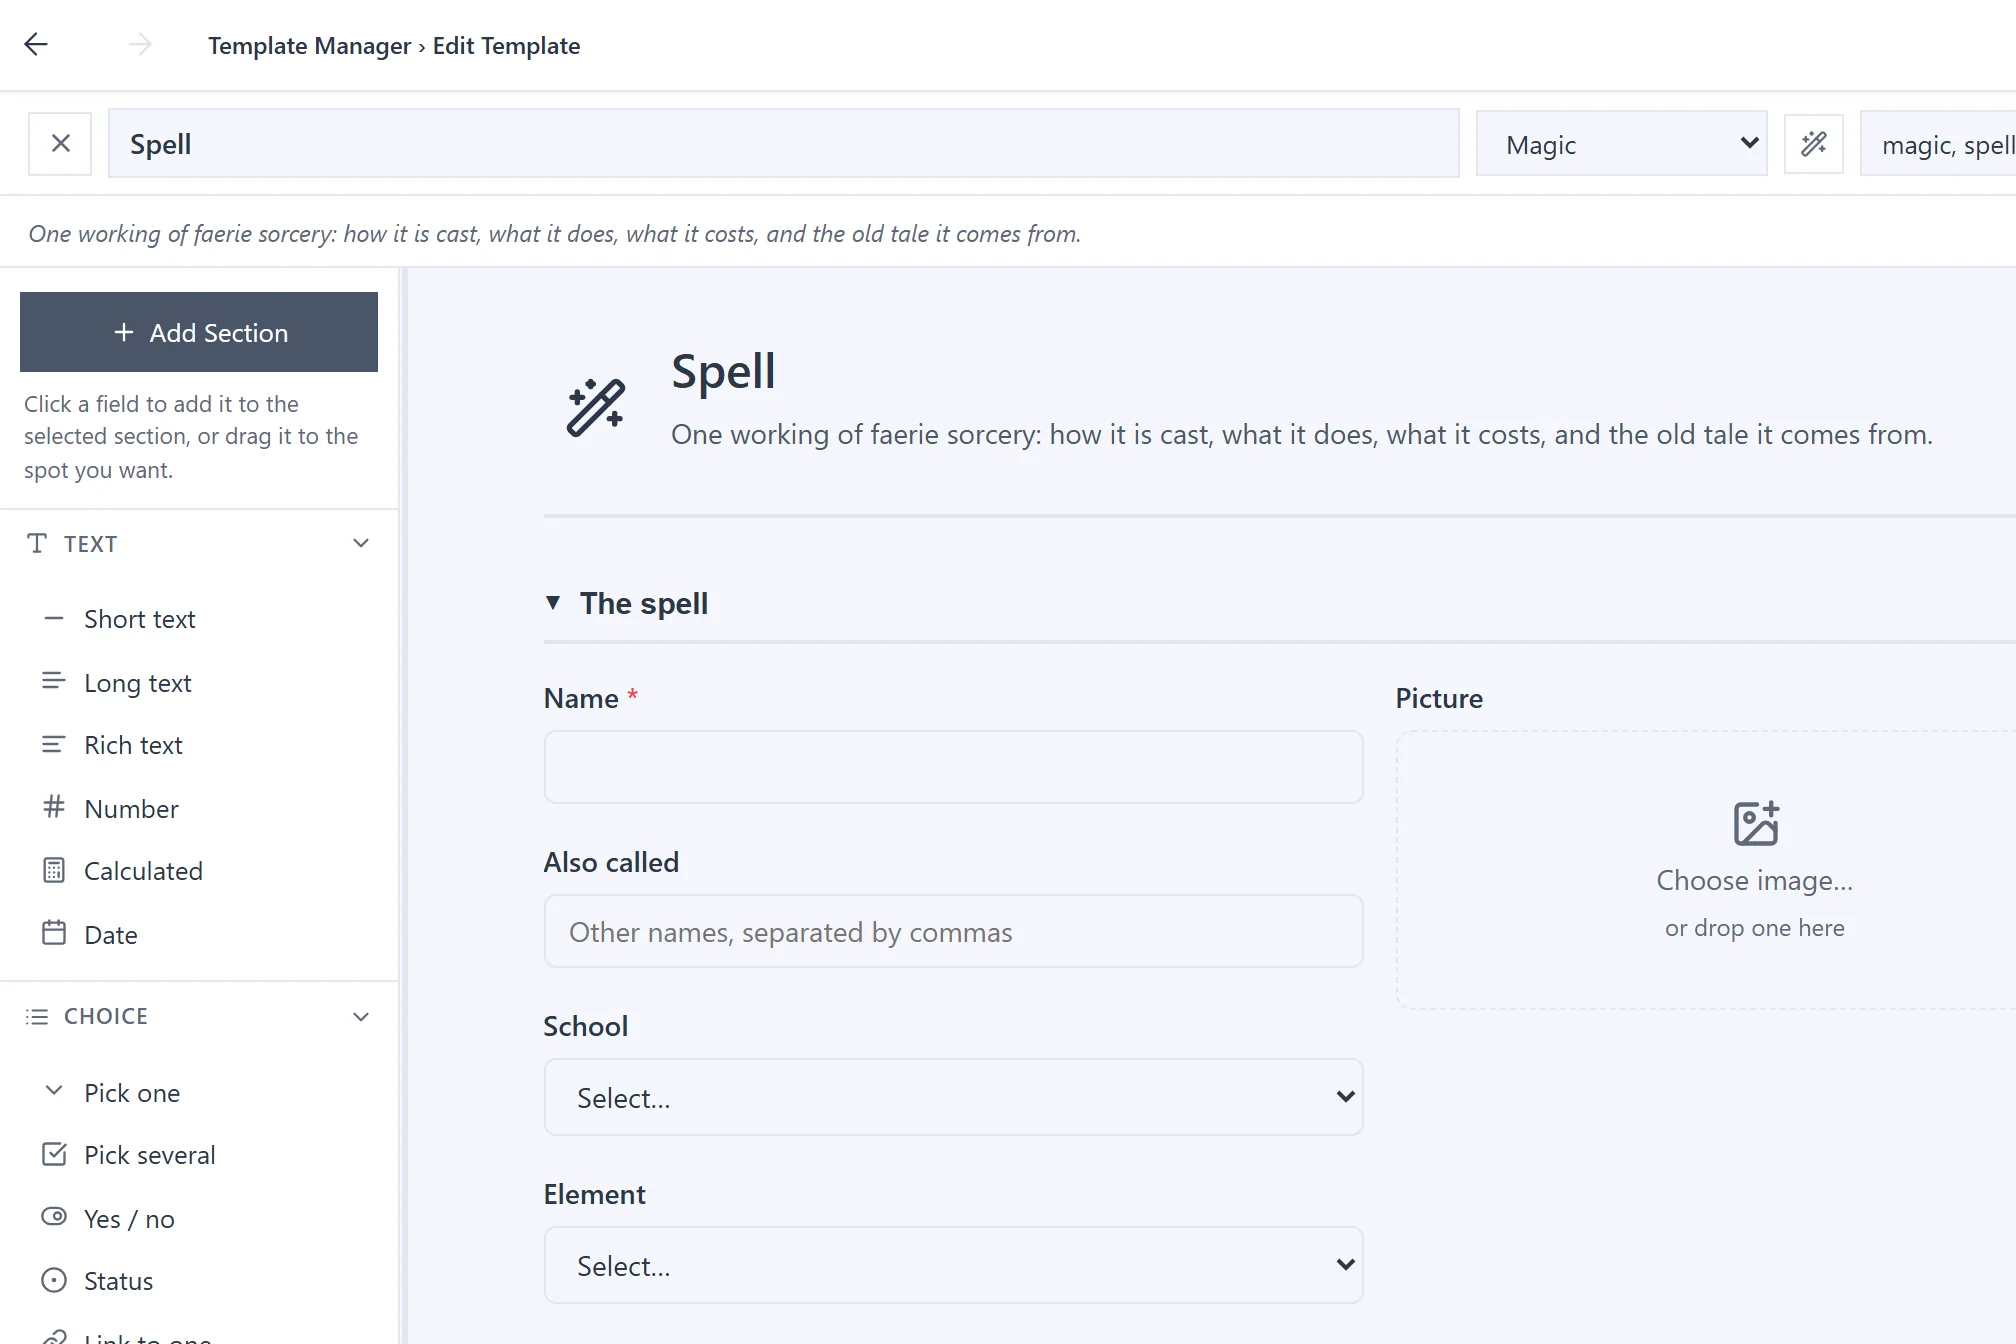Select the School field label
The image size is (2016, 1344).
[586, 1027]
